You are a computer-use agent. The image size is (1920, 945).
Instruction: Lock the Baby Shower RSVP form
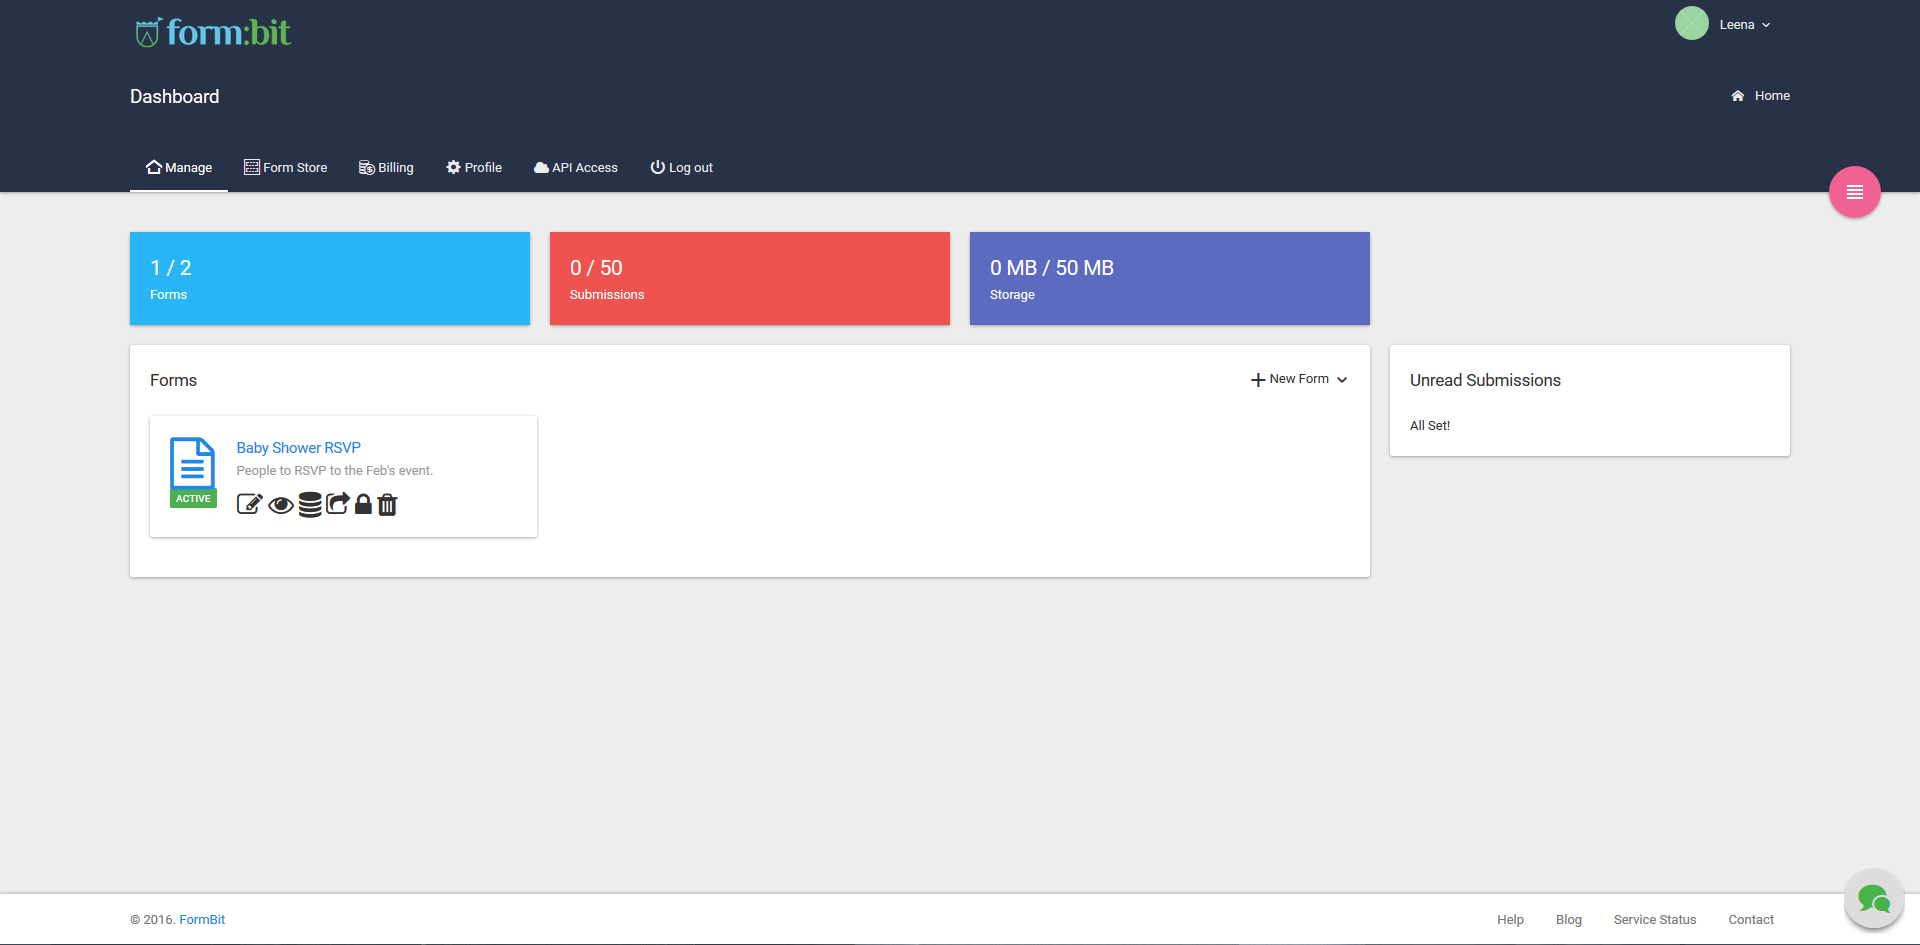(x=363, y=504)
